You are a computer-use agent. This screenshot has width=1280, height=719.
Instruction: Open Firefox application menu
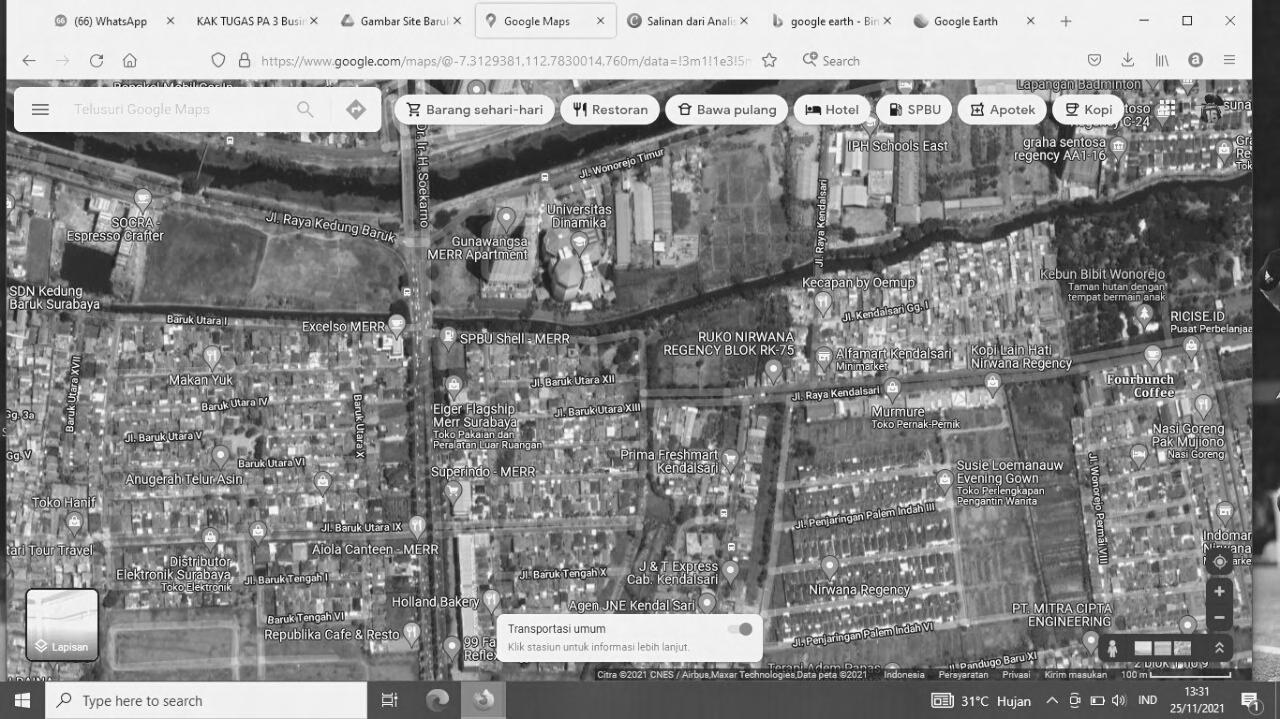(1229, 61)
